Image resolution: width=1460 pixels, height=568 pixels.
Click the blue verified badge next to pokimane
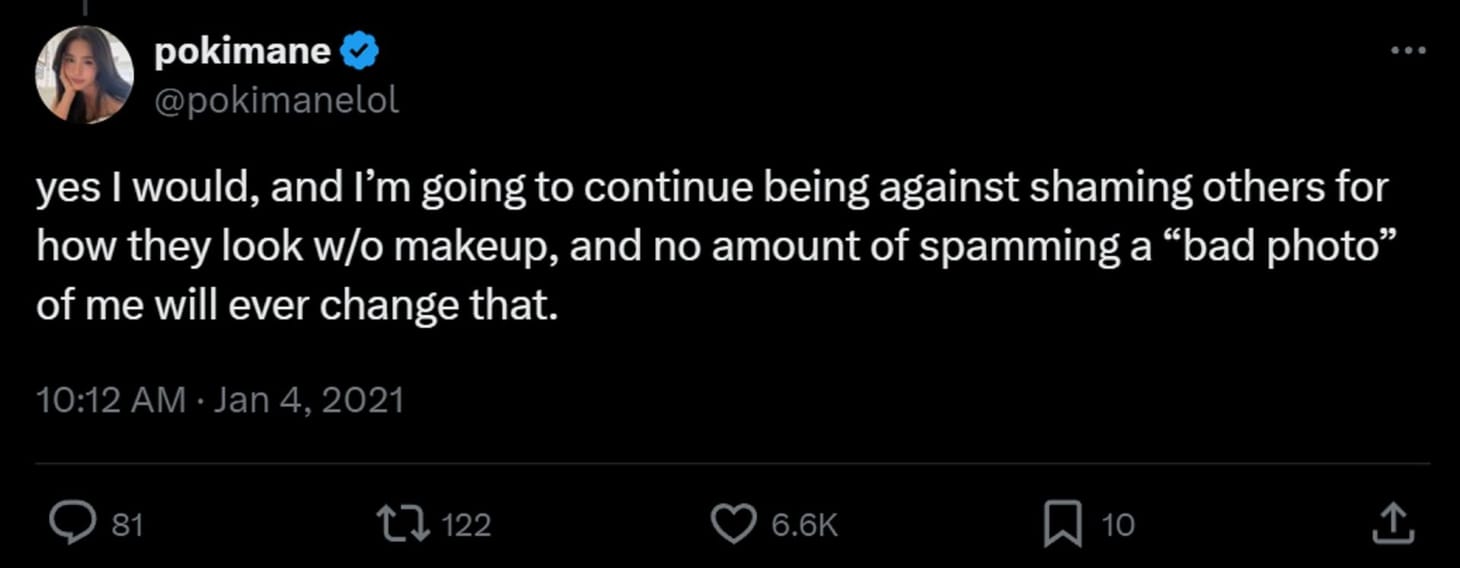click(x=360, y=51)
